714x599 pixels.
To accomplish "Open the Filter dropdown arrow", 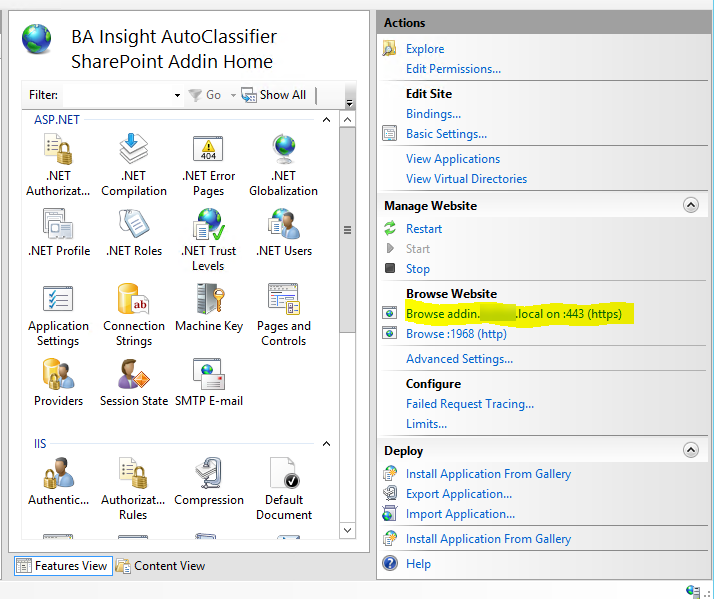I will tap(177, 95).
